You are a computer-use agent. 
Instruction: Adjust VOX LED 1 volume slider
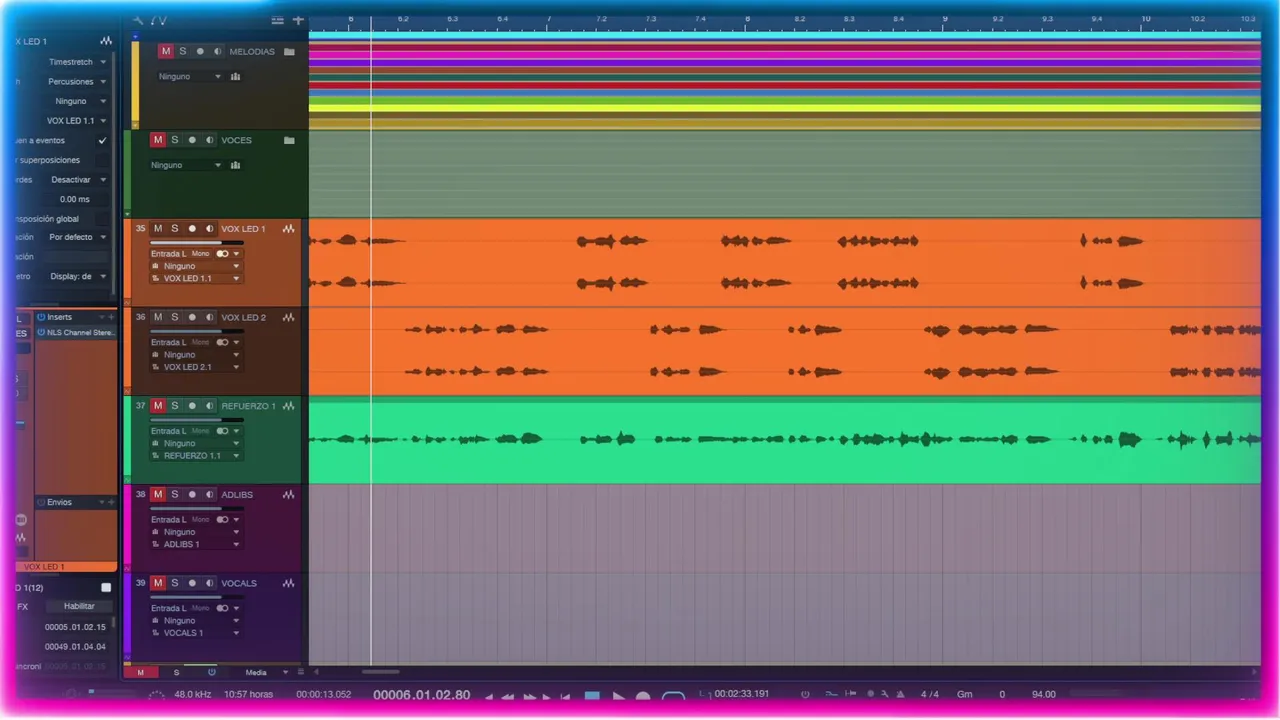(x=197, y=242)
